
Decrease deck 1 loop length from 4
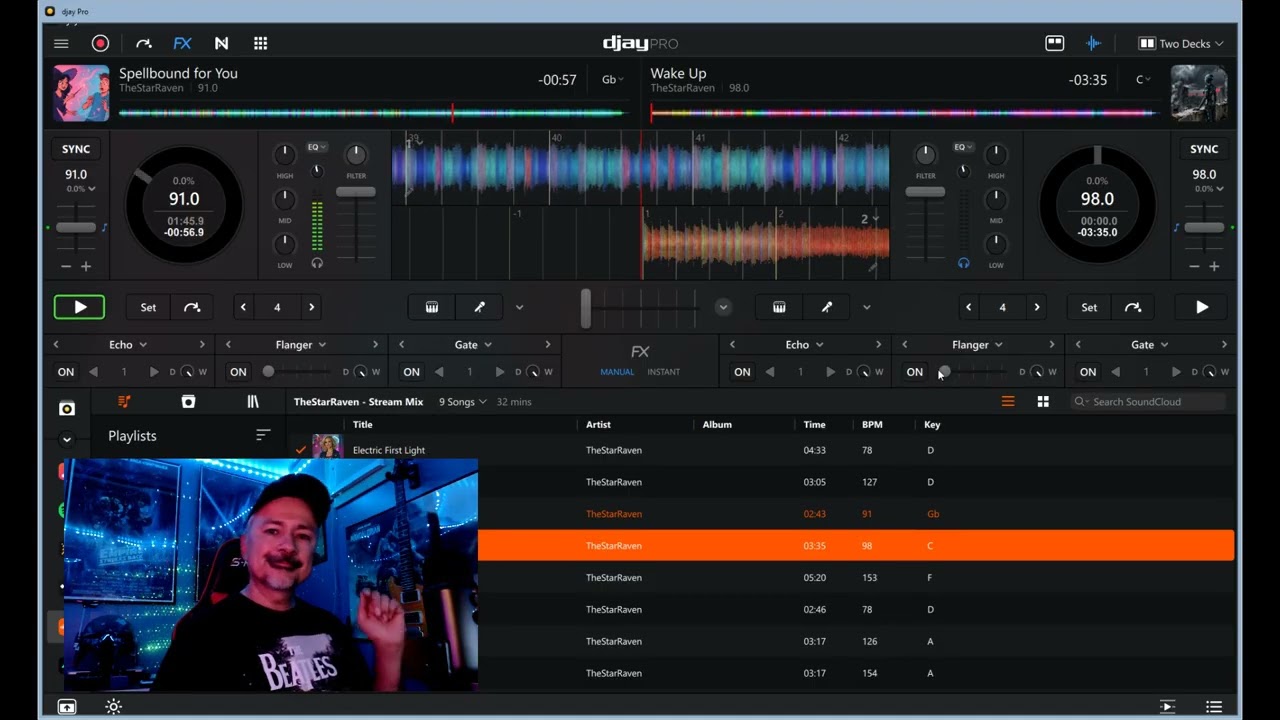[x=243, y=307]
